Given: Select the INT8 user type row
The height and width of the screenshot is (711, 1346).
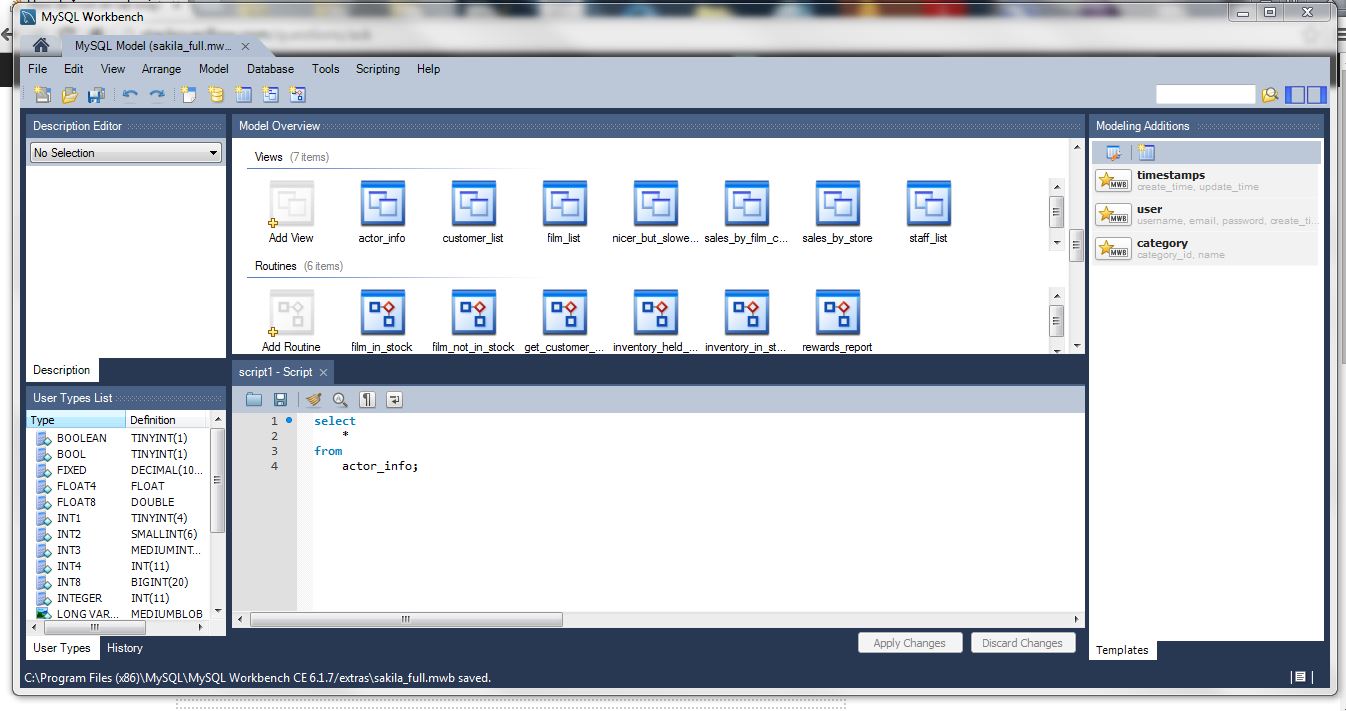Looking at the screenshot, I should (119, 582).
